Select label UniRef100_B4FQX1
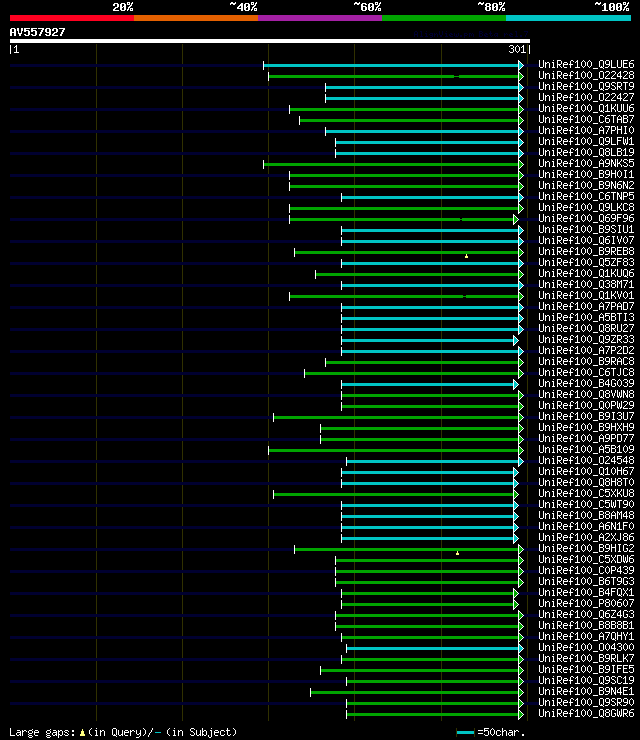 pos(586,592)
